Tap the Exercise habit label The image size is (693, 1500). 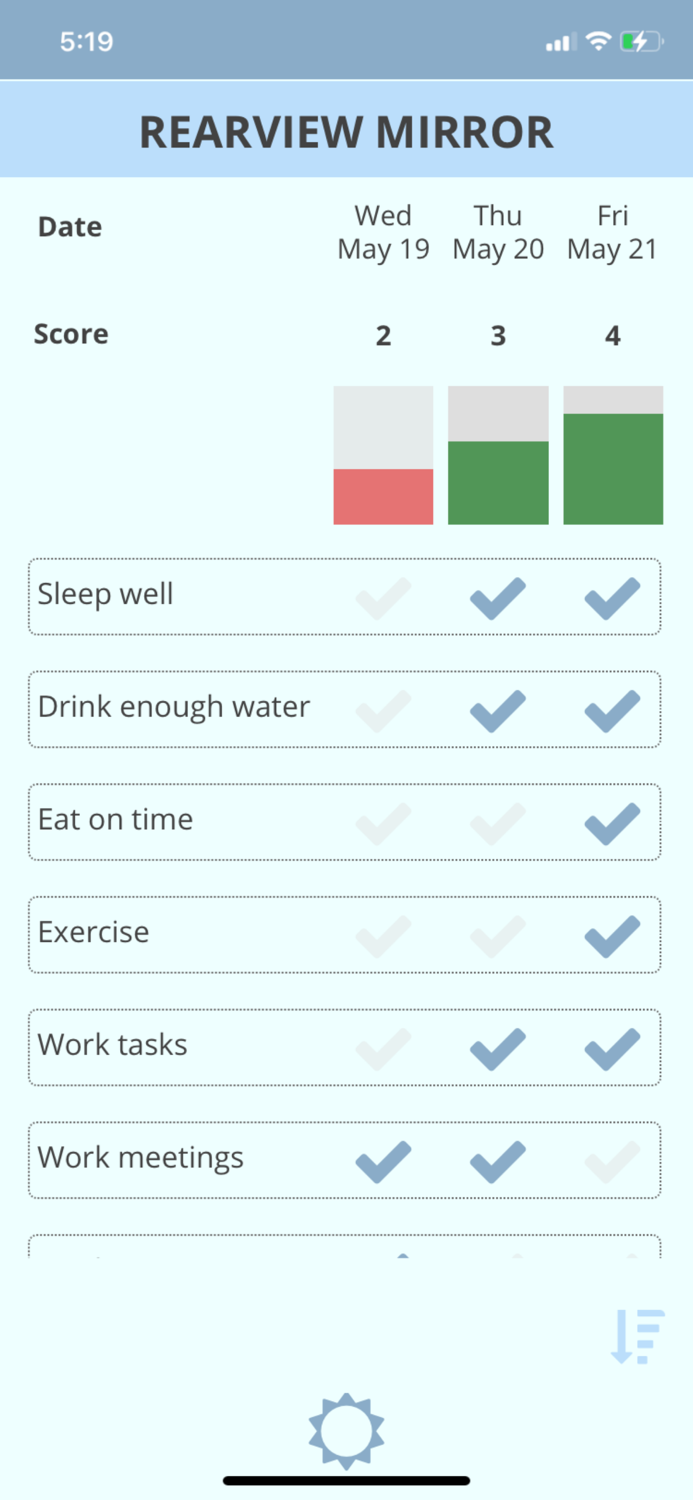click(94, 932)
